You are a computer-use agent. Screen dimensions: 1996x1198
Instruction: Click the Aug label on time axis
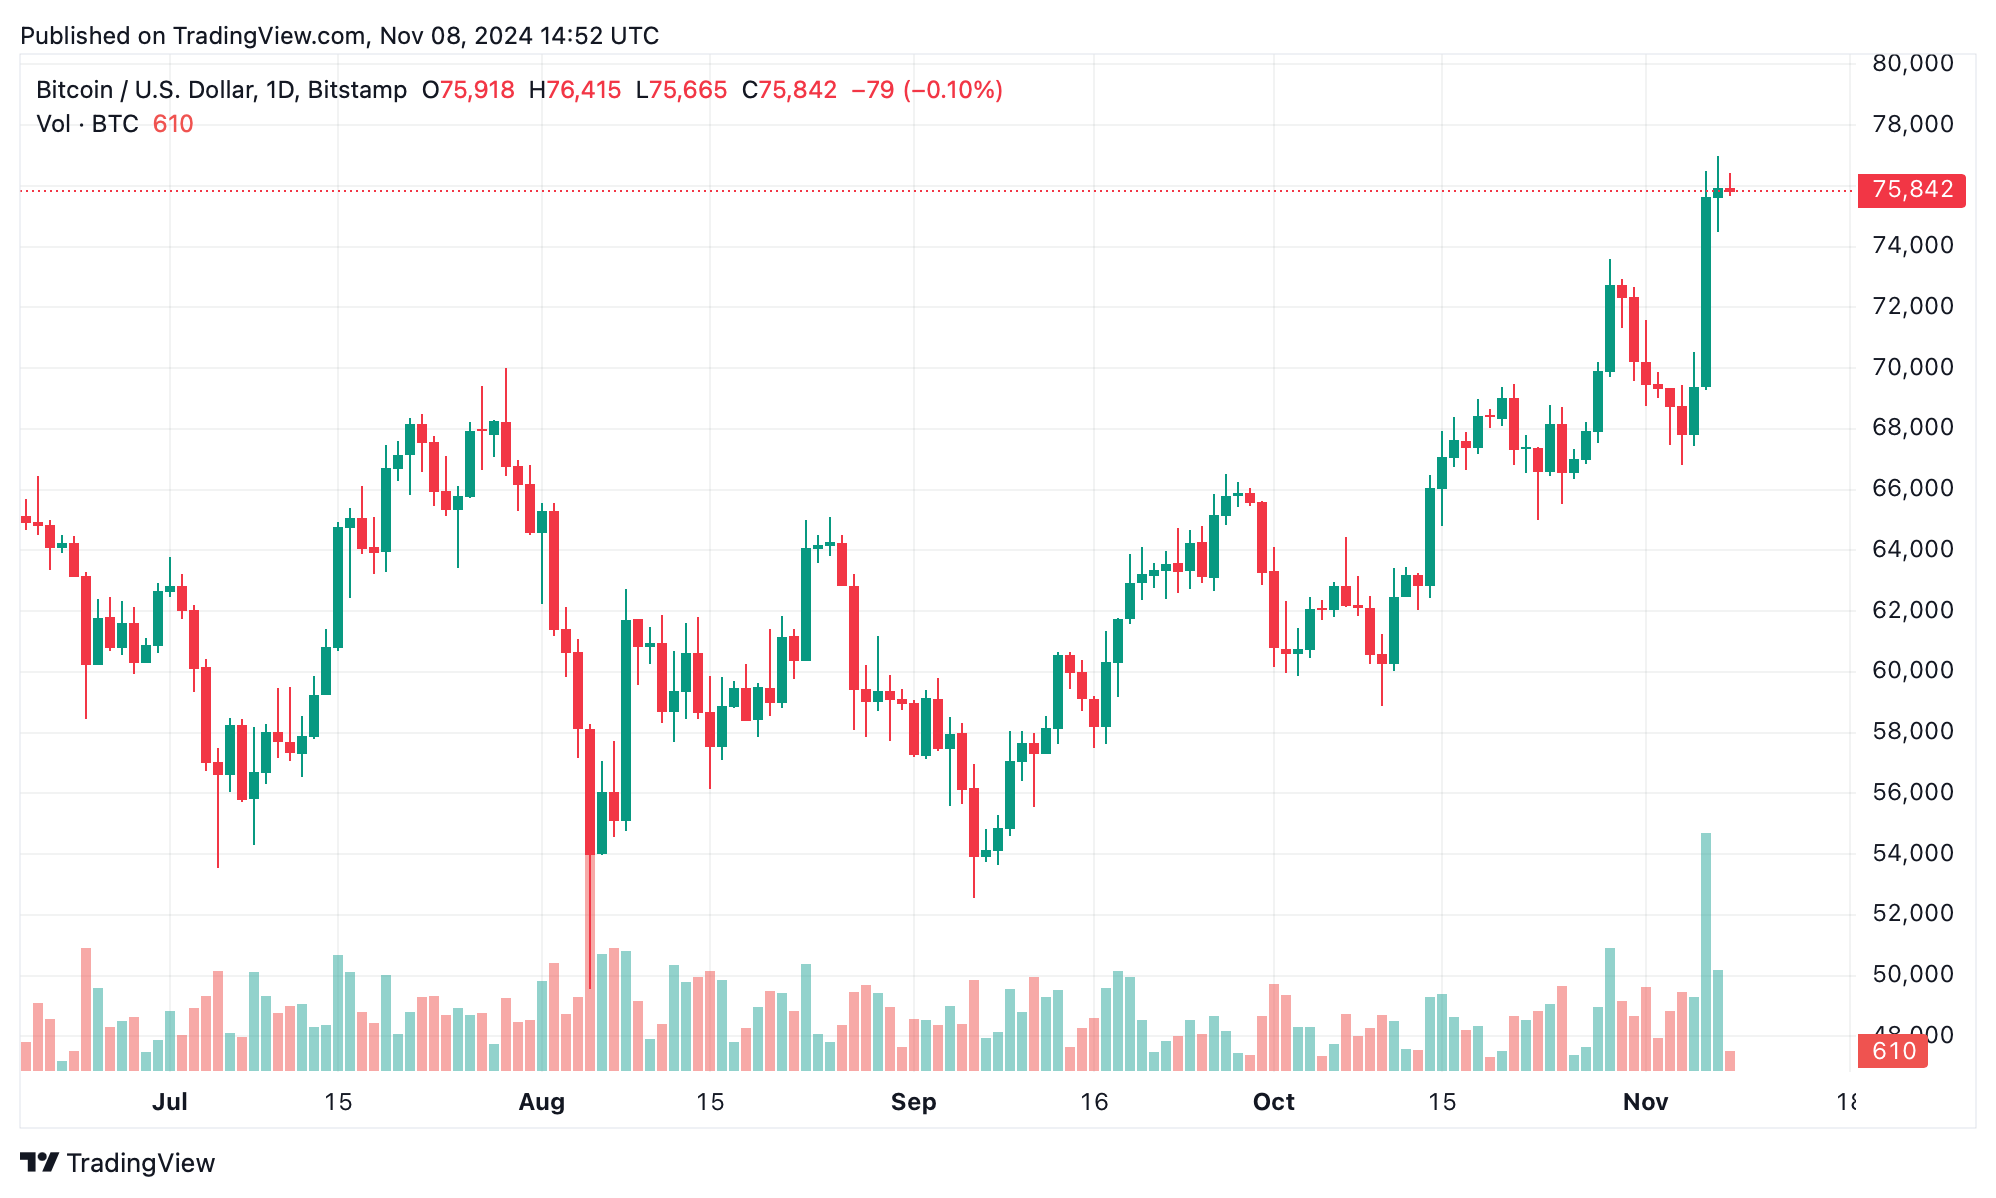coord(542,1102)
